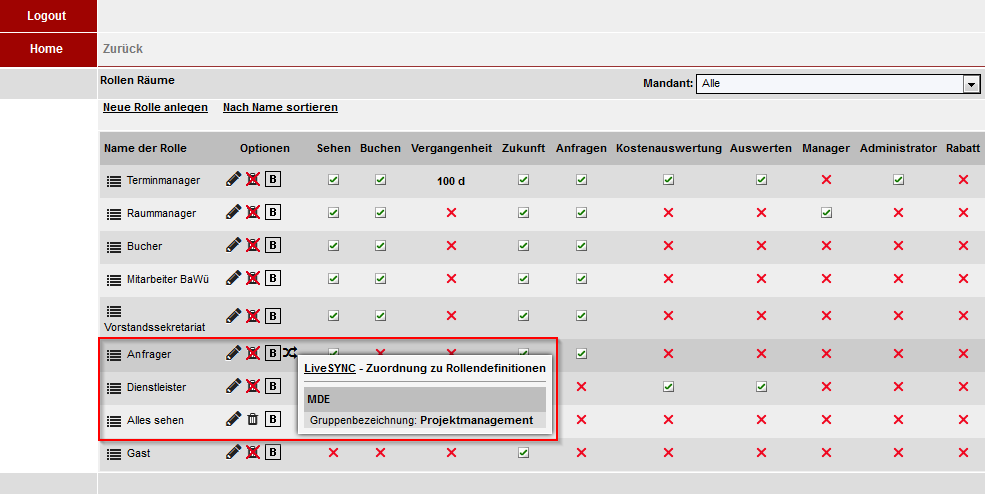The width and height of the screenshot is (985, 494).
Task: Click the red X under Vergangenheit for Raummanager
Action: [x=451, y=212]
